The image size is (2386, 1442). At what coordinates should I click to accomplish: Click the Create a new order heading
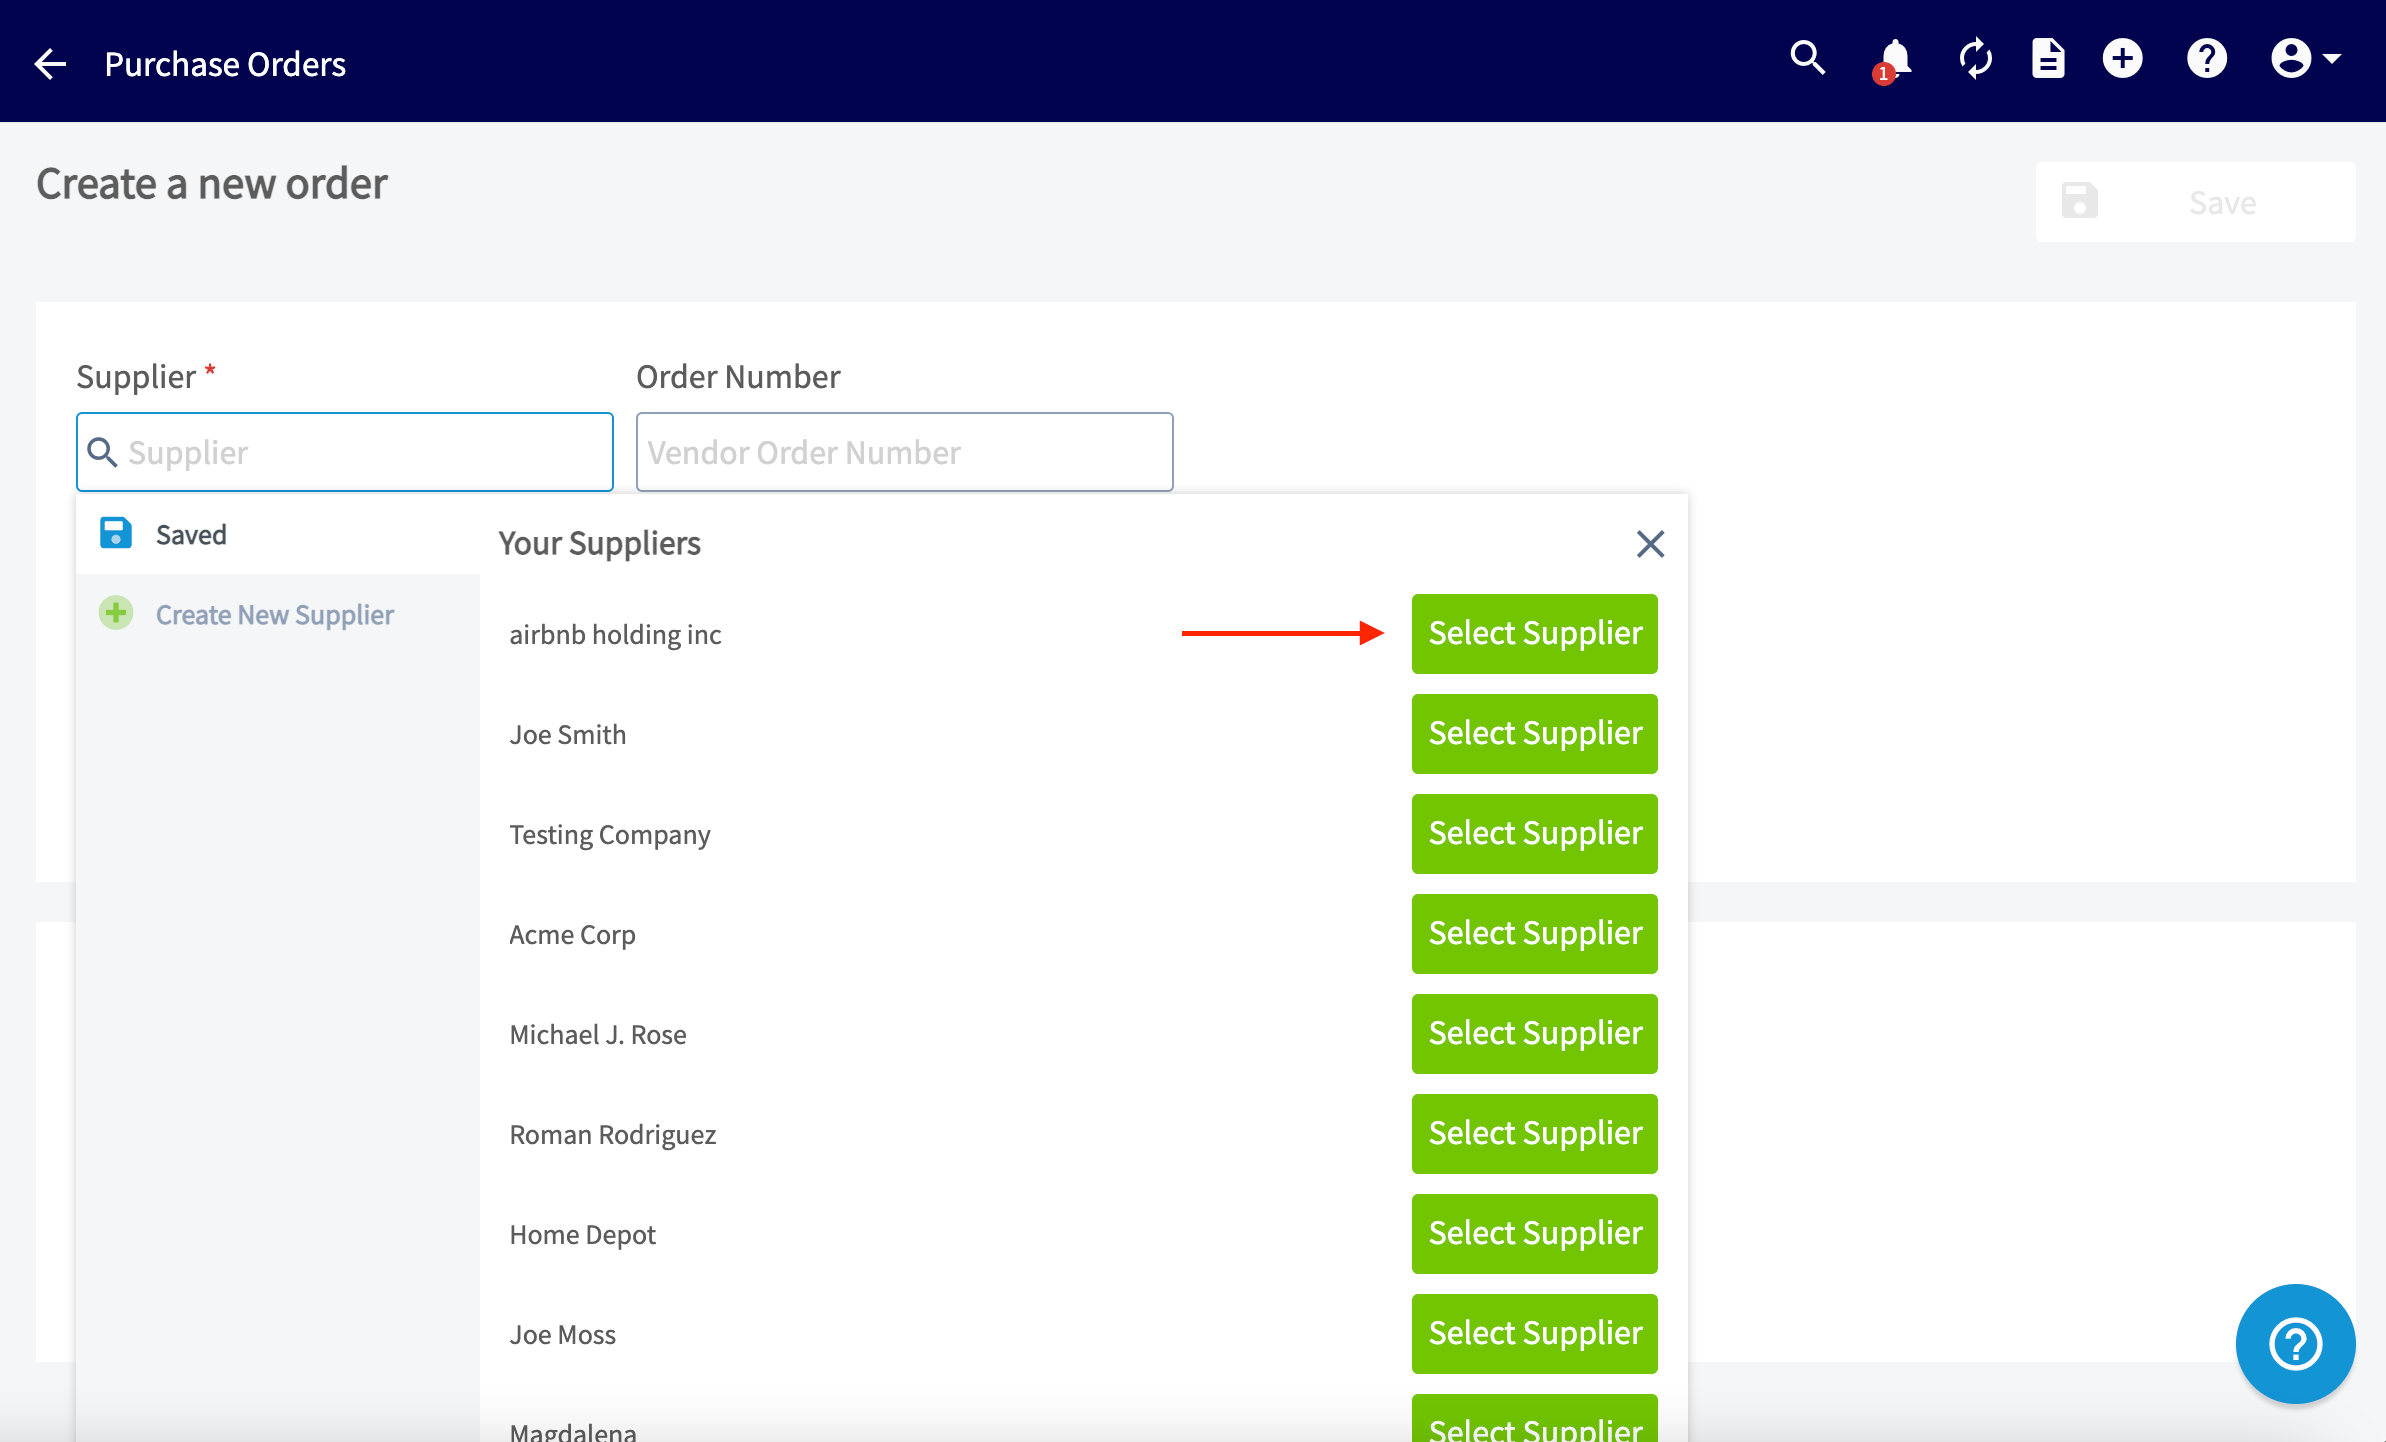pyautogui.click(x=212, y=184)
